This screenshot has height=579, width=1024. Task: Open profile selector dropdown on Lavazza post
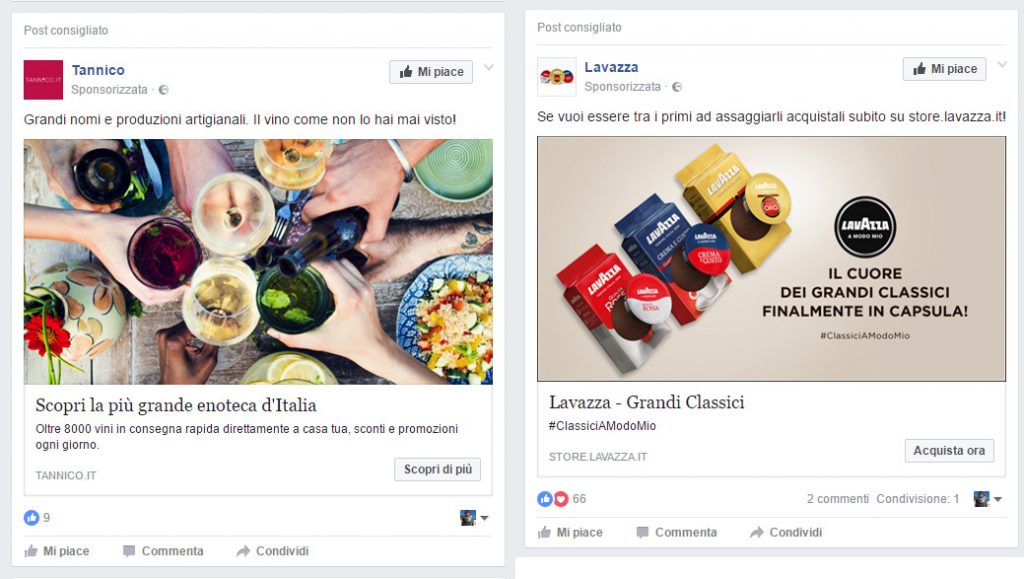coord(988,499)
